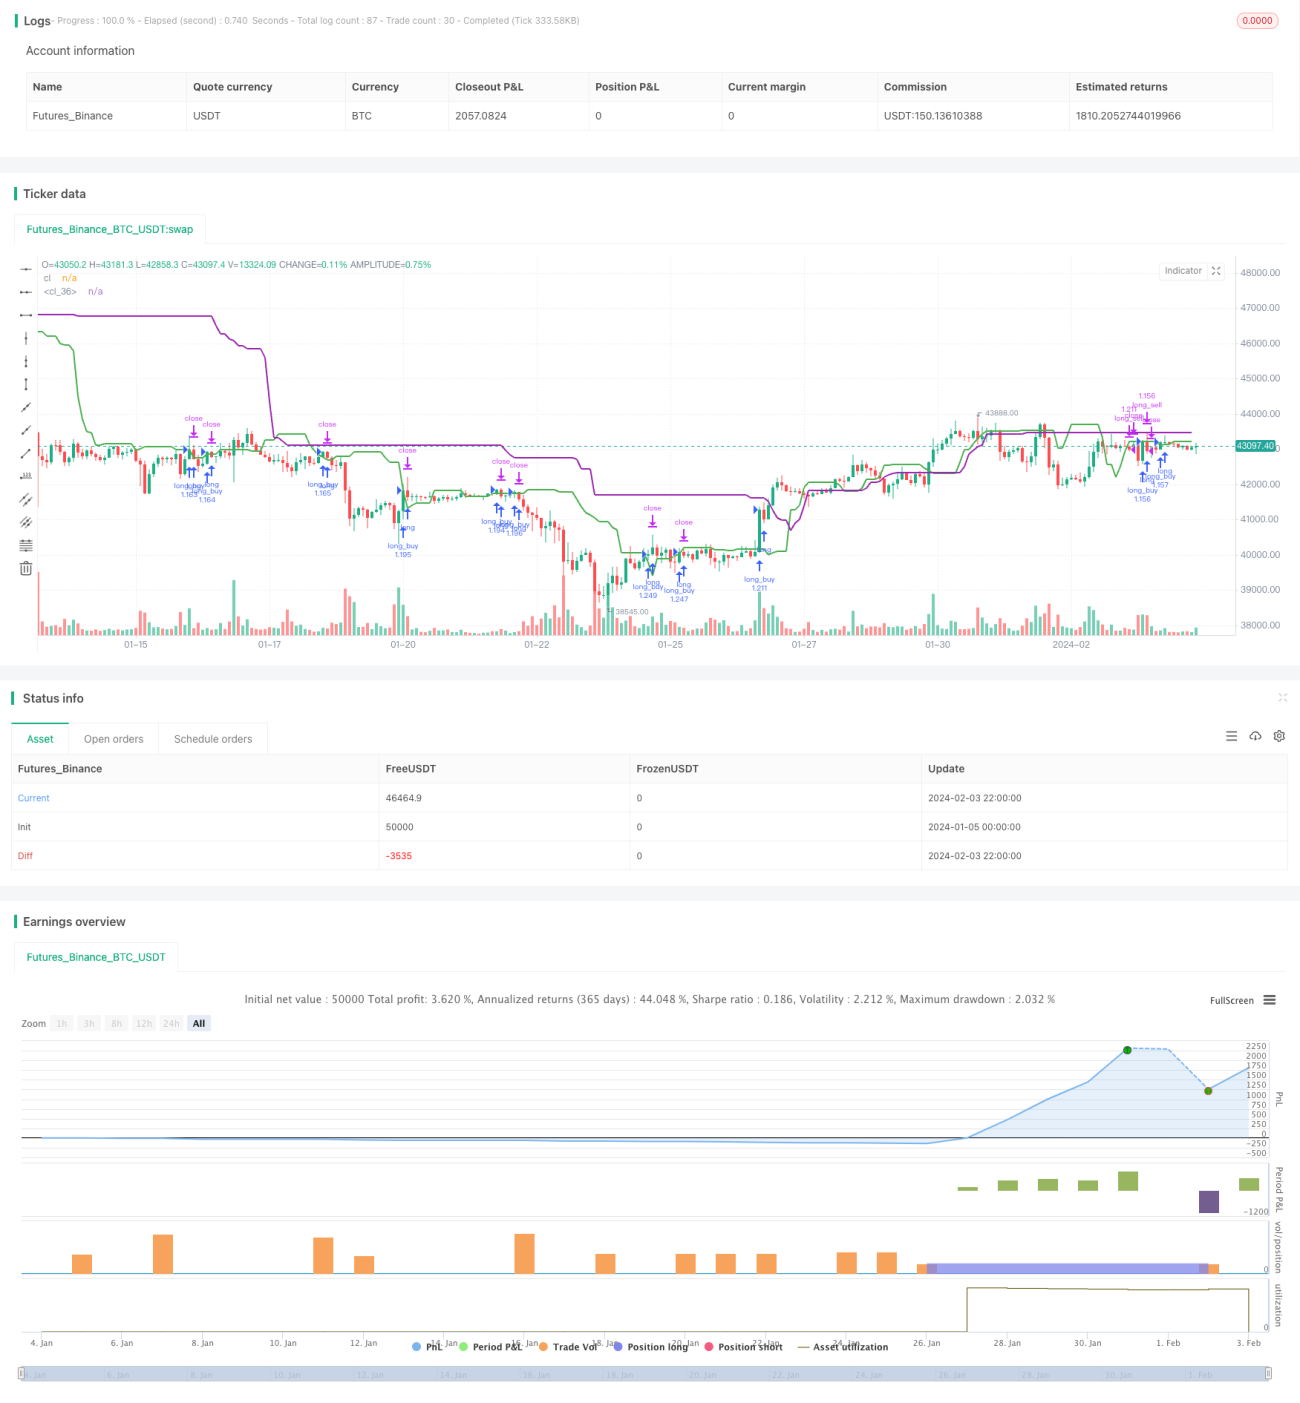Viewport: 1300px width, 1403px height.
Task: Click the FullScreen button
Action: point(1231,1000)
